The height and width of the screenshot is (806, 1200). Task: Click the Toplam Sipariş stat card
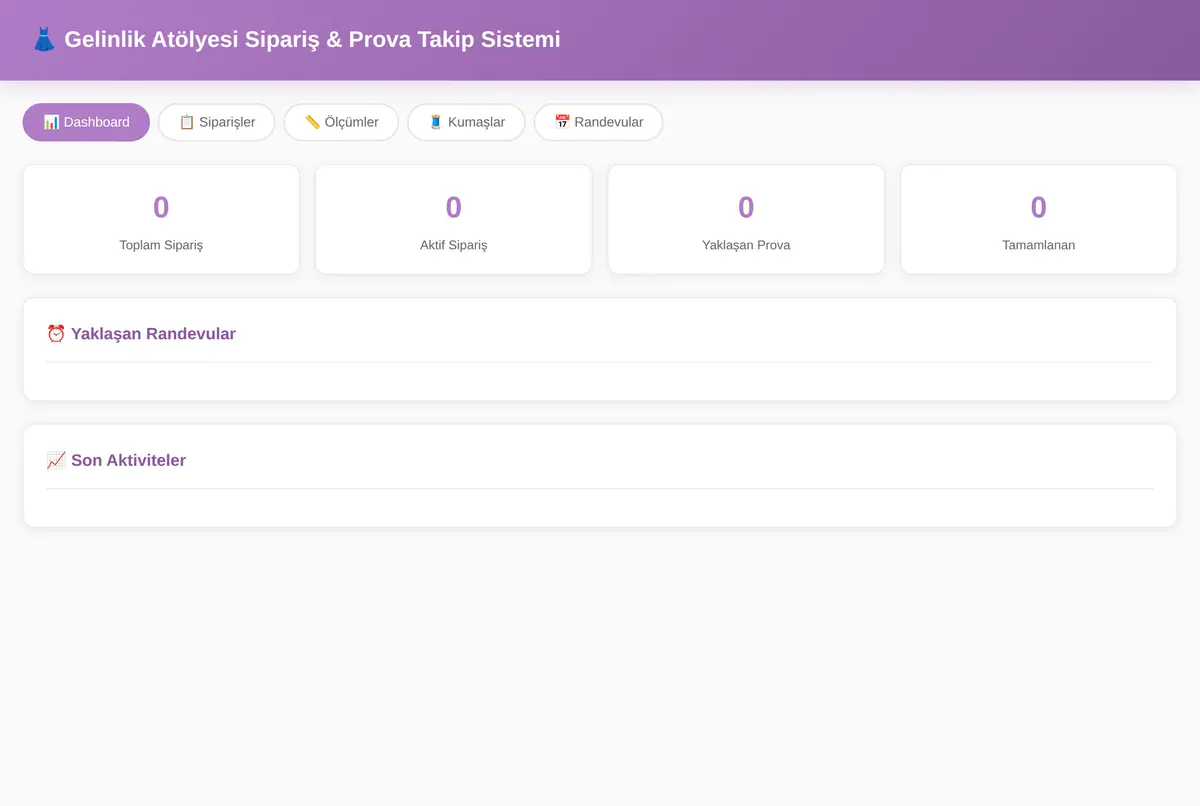click(x=161, y=219)
